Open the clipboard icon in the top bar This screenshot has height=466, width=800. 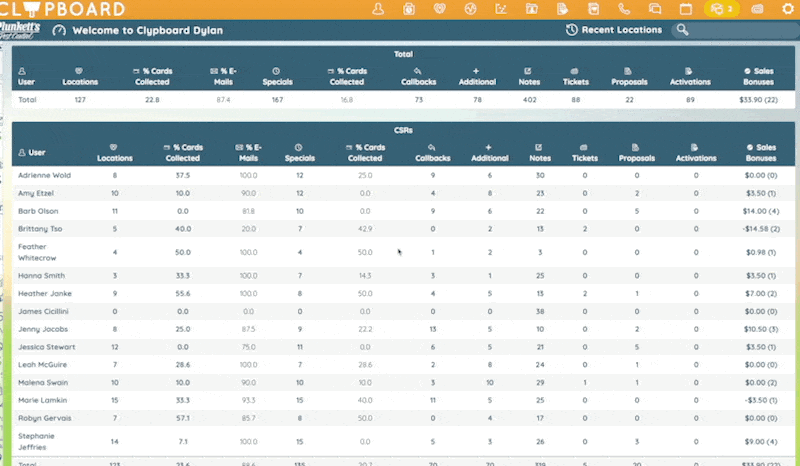point(593,9)
